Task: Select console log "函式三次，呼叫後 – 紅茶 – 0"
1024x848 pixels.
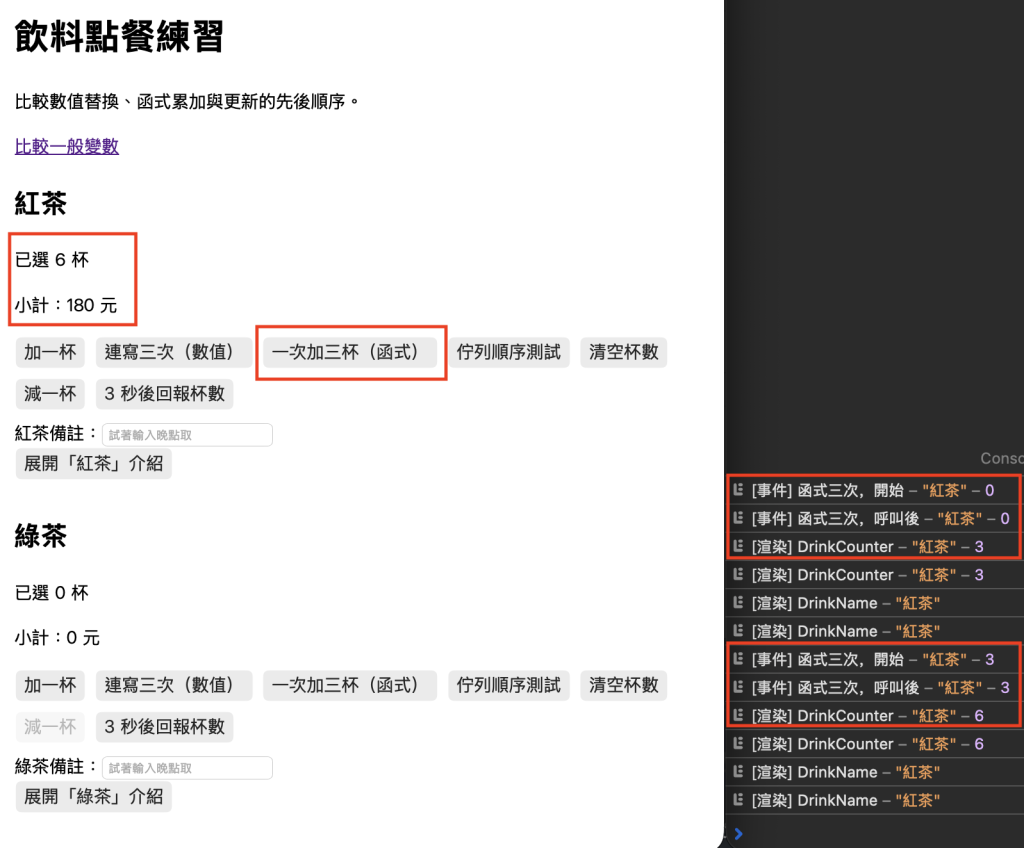Action: point(875,519)
